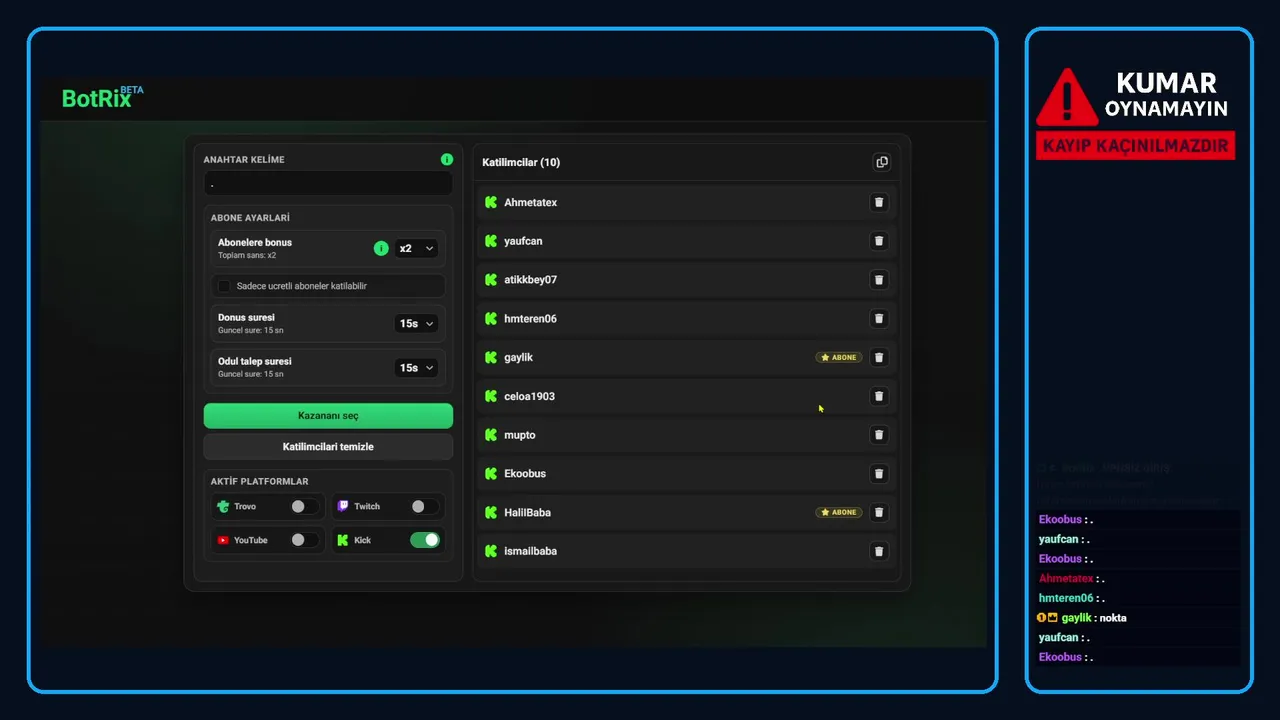Remove celoa1903 from the list
The image size is (1280, 720).
[x=879, y=396]
